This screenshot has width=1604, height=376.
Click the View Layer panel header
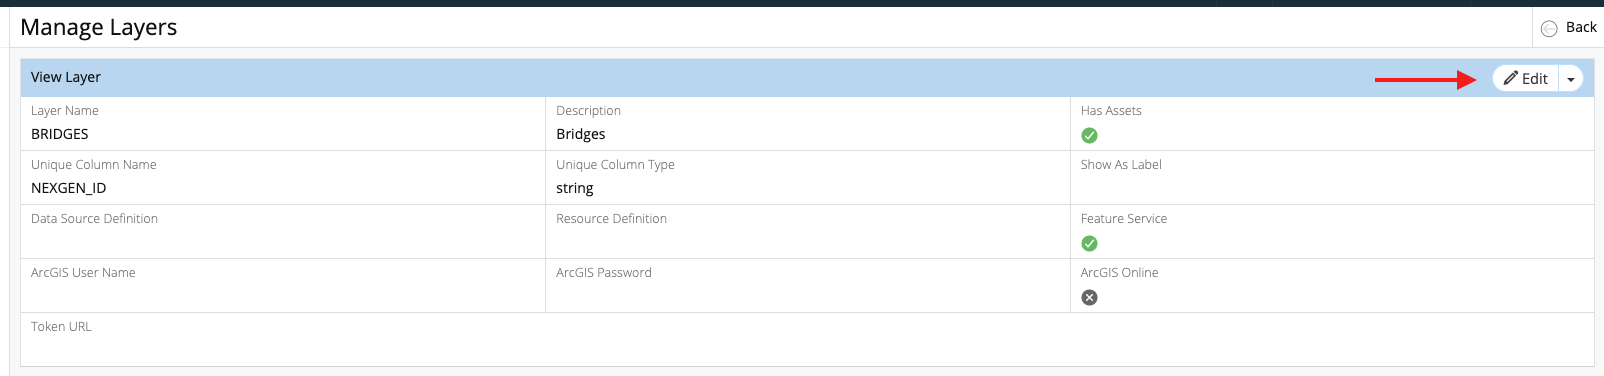click(x=807, y=78)
